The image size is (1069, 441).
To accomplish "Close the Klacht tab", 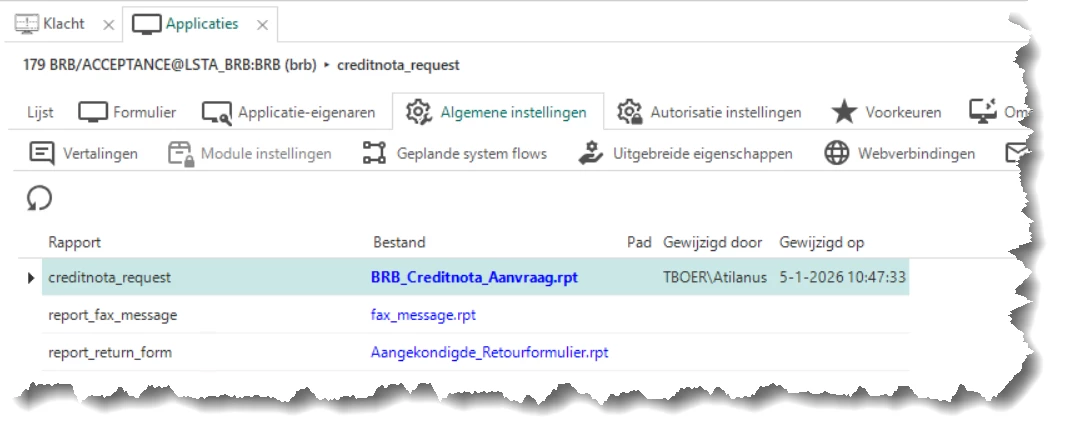I will tap(106, 24).
